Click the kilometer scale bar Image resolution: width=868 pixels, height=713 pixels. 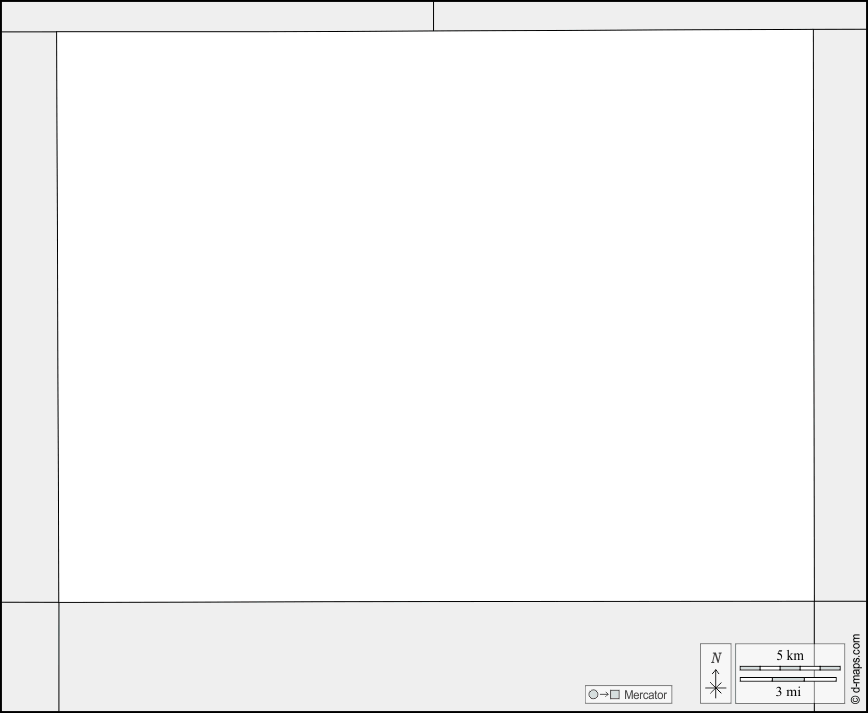pyautogui.click(x=790, y=668)
